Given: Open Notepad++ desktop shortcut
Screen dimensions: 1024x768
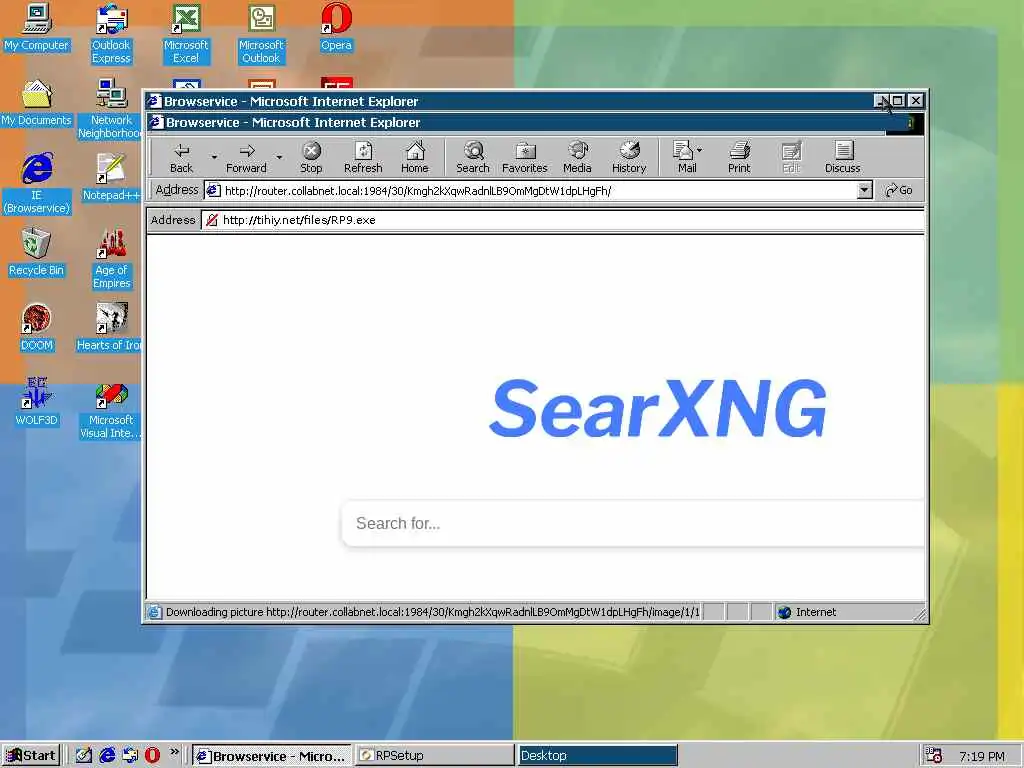Looking at the screenshot, I should [111, 178].
